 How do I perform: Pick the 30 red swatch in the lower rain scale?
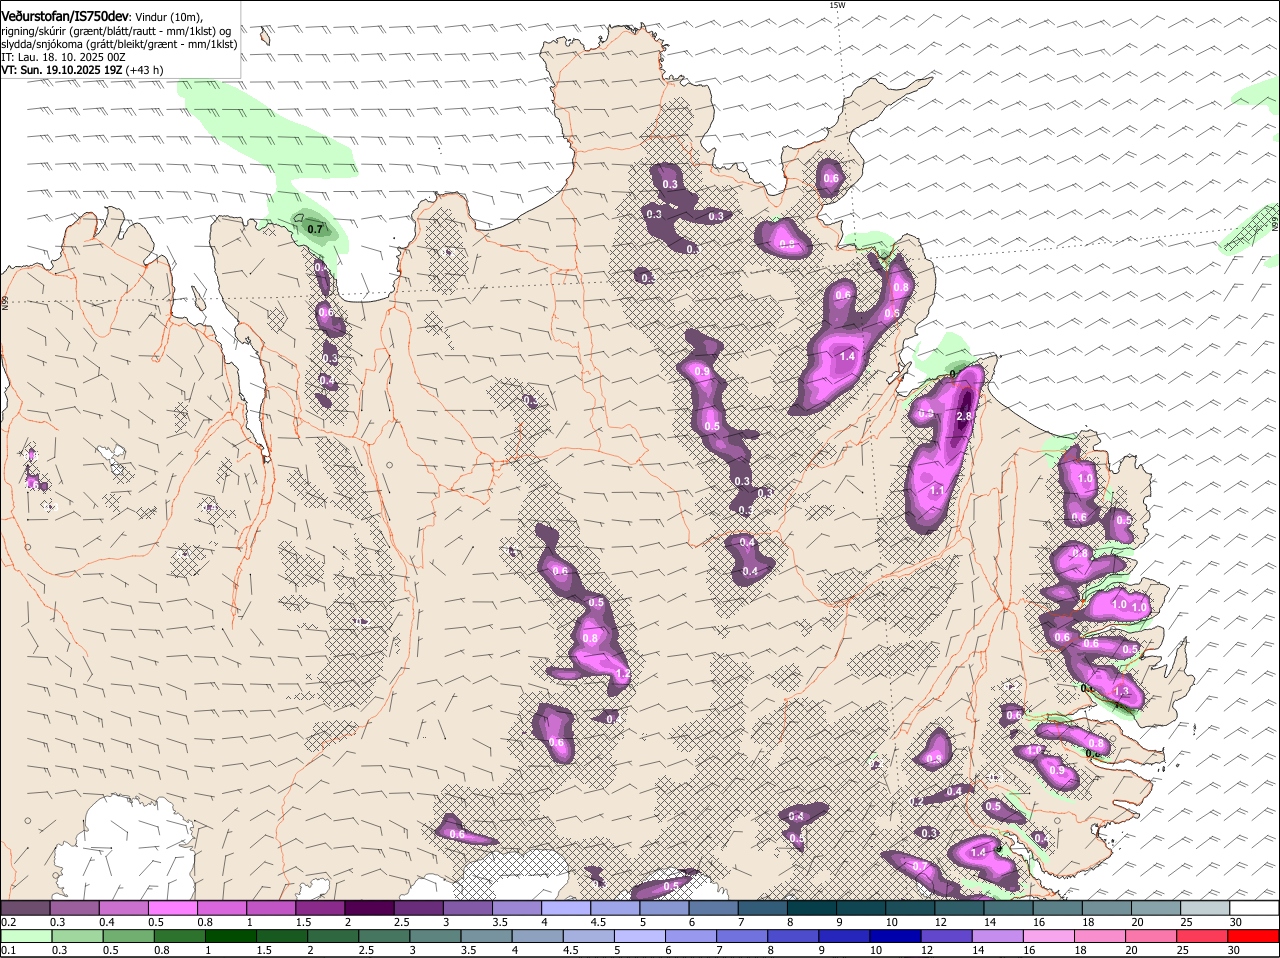pos(1254,936)
